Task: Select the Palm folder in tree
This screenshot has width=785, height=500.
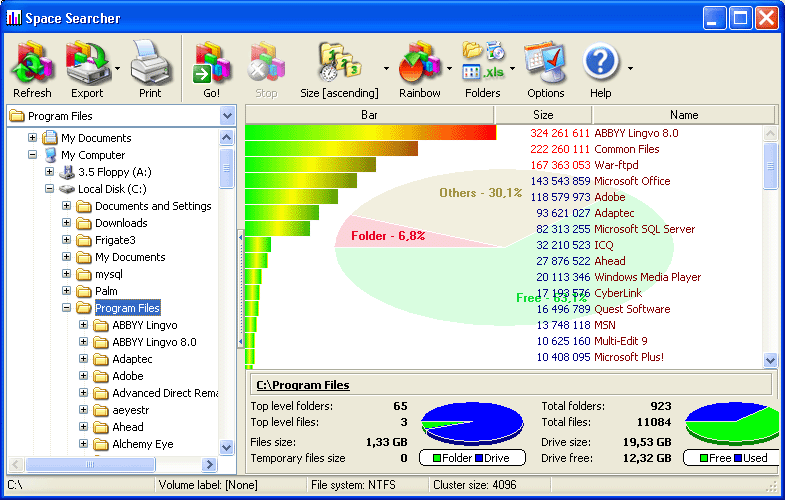Action: coord(106,291)
